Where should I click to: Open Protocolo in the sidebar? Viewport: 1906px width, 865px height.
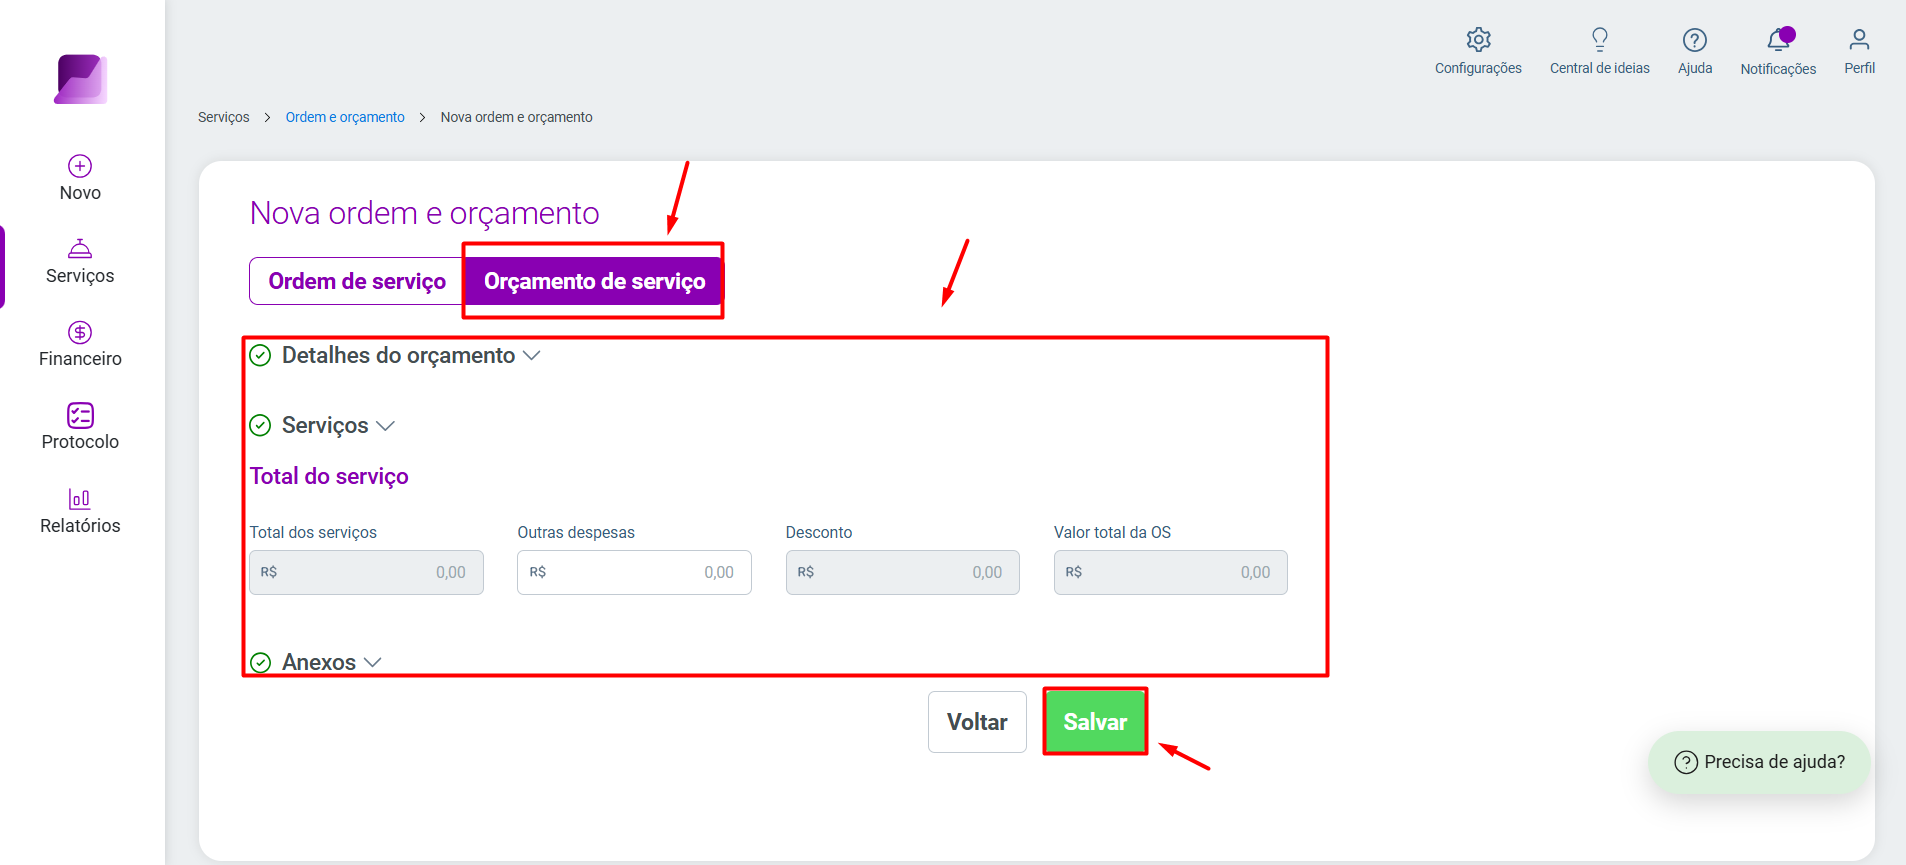coord(80,427)
